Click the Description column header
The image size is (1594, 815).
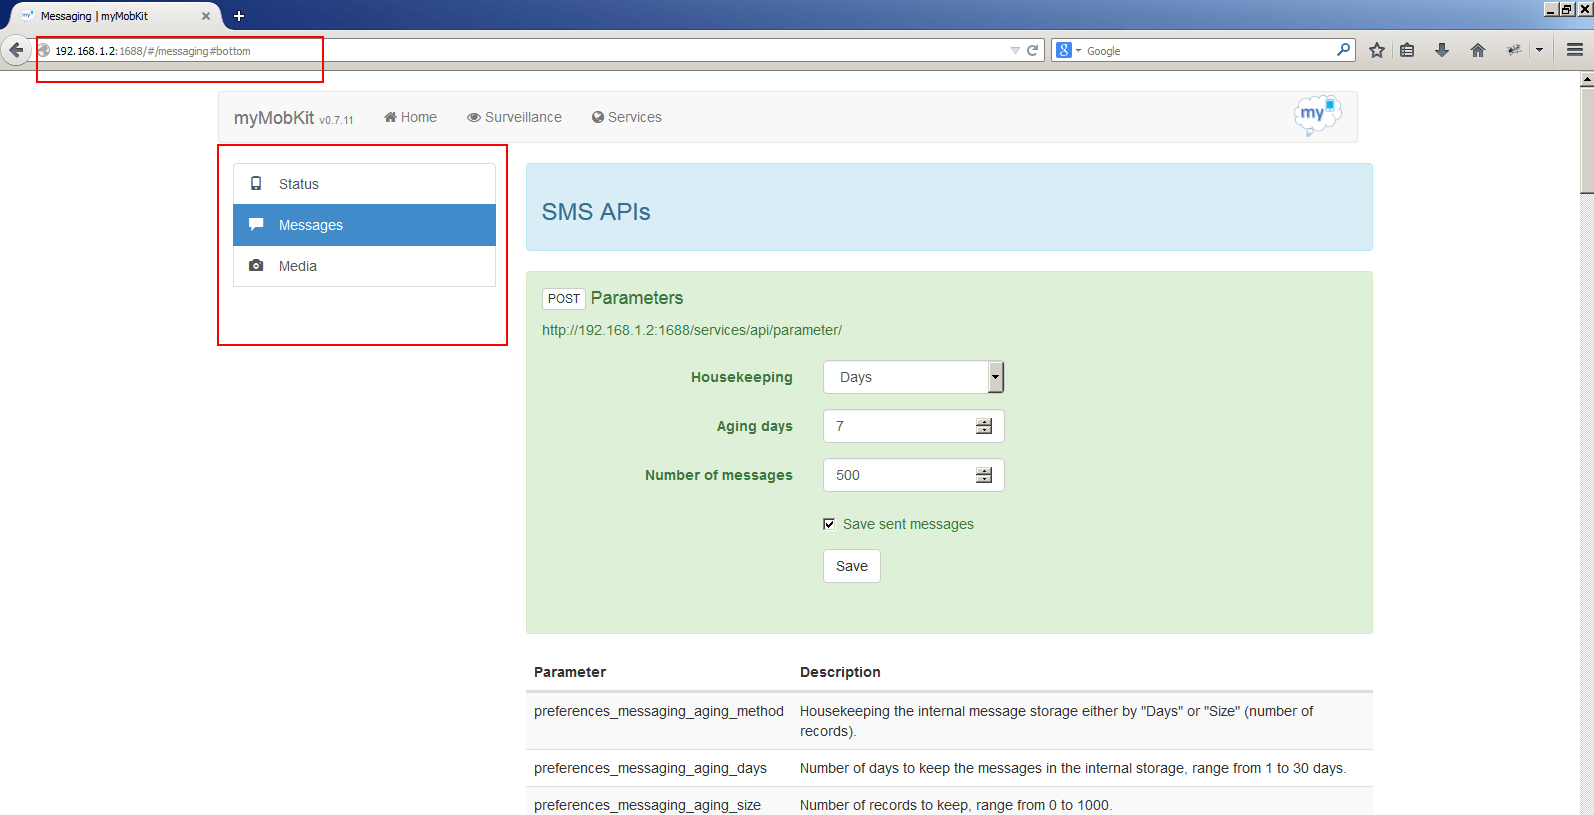click(840, 672)
